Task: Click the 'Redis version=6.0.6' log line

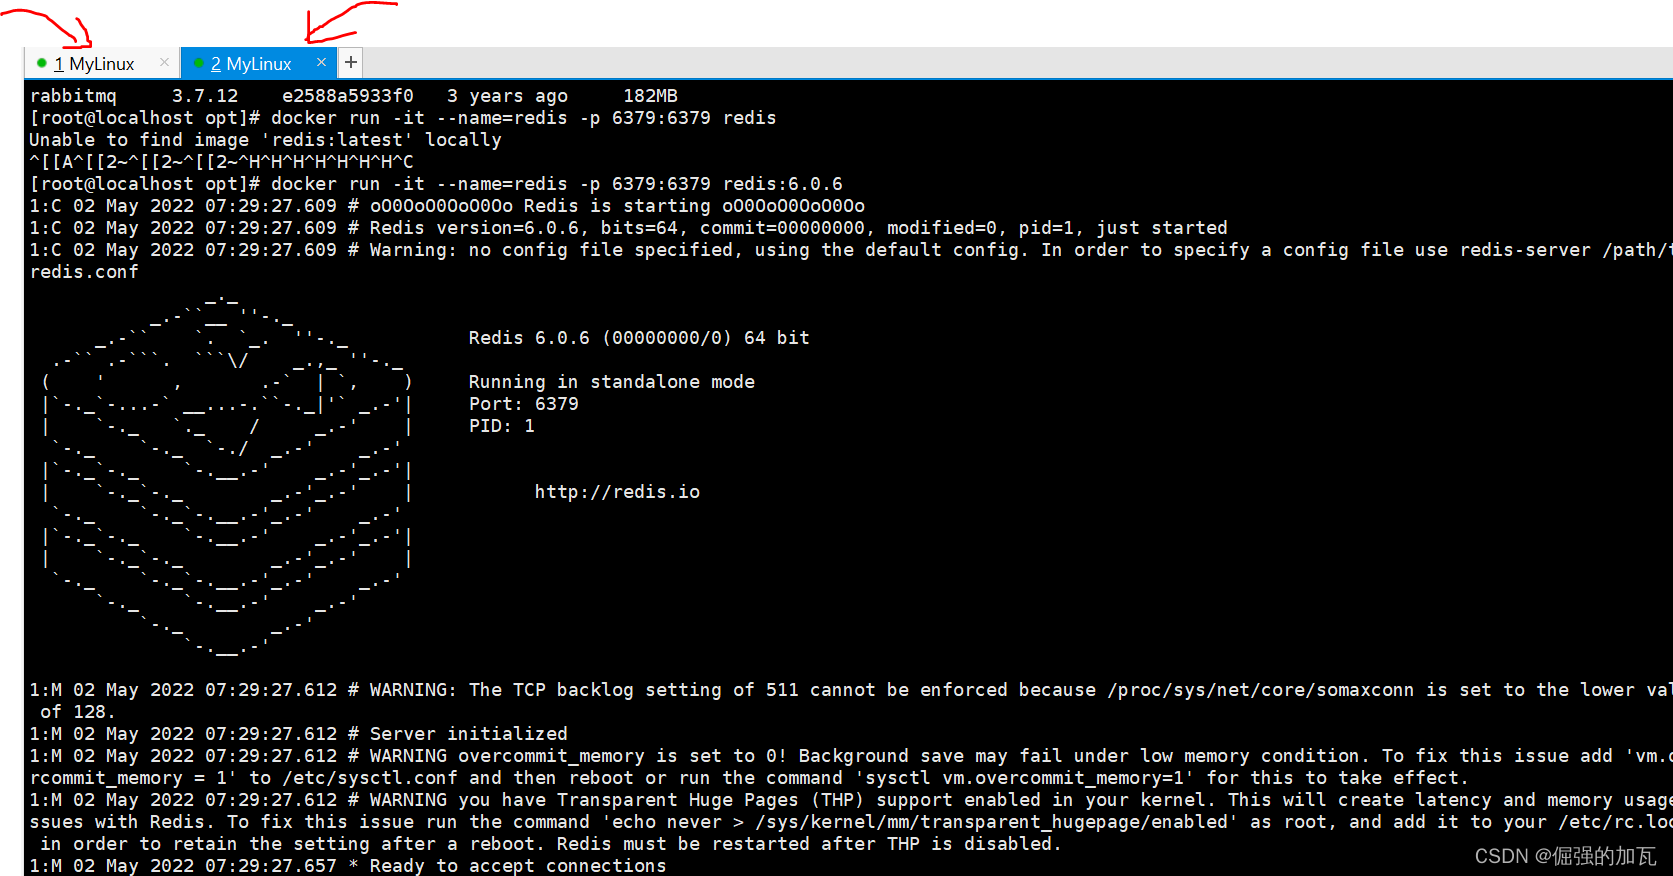Action: coord(628,228)
